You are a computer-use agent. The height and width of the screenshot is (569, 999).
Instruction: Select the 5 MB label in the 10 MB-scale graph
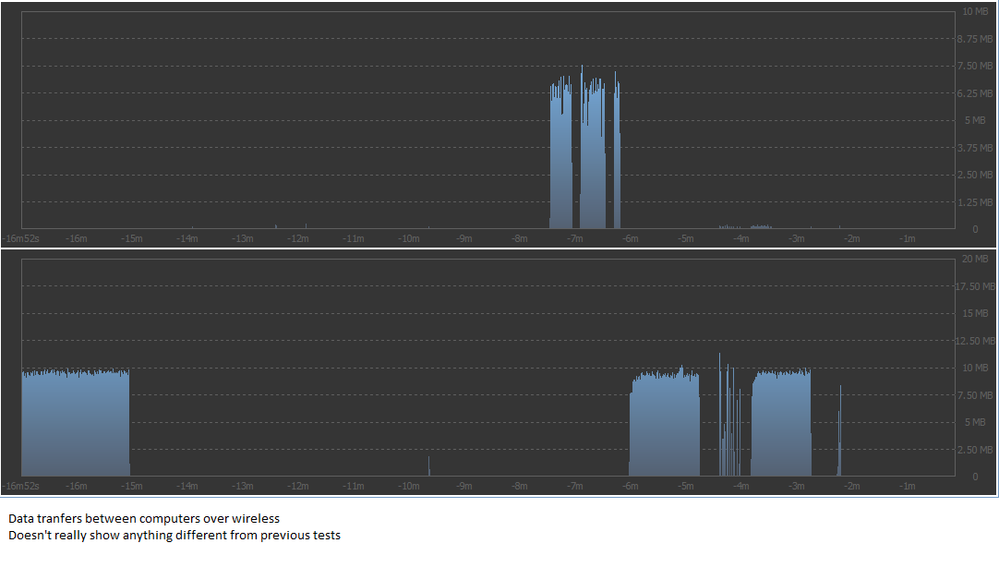coord(975,120)
